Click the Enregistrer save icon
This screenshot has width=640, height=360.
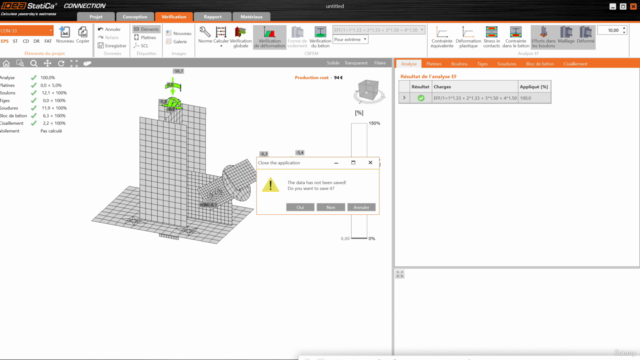pyautogui.click(x=100, y=46)
